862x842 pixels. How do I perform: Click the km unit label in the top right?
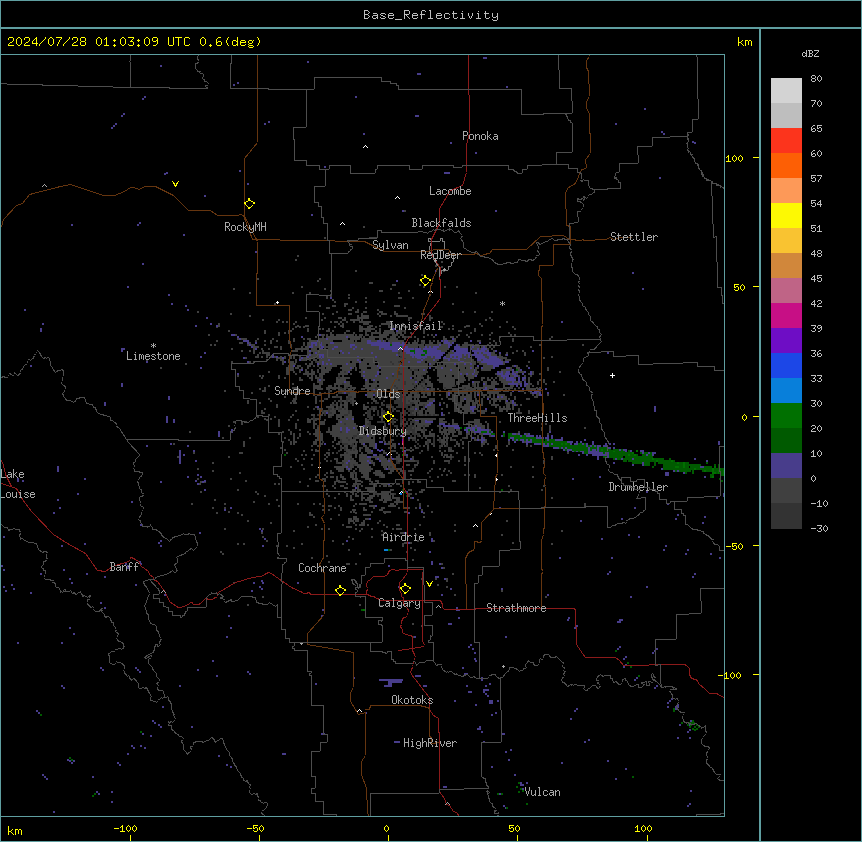coord(744,42)
